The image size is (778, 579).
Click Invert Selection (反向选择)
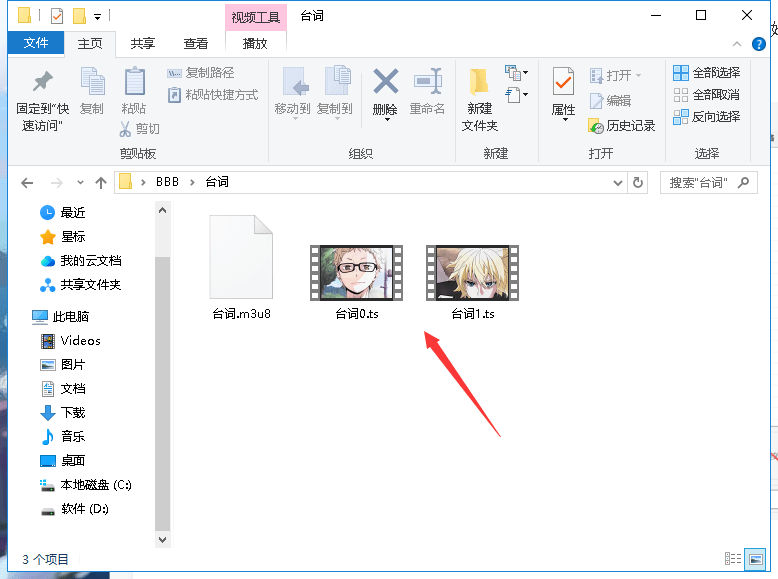coord(707,117)
